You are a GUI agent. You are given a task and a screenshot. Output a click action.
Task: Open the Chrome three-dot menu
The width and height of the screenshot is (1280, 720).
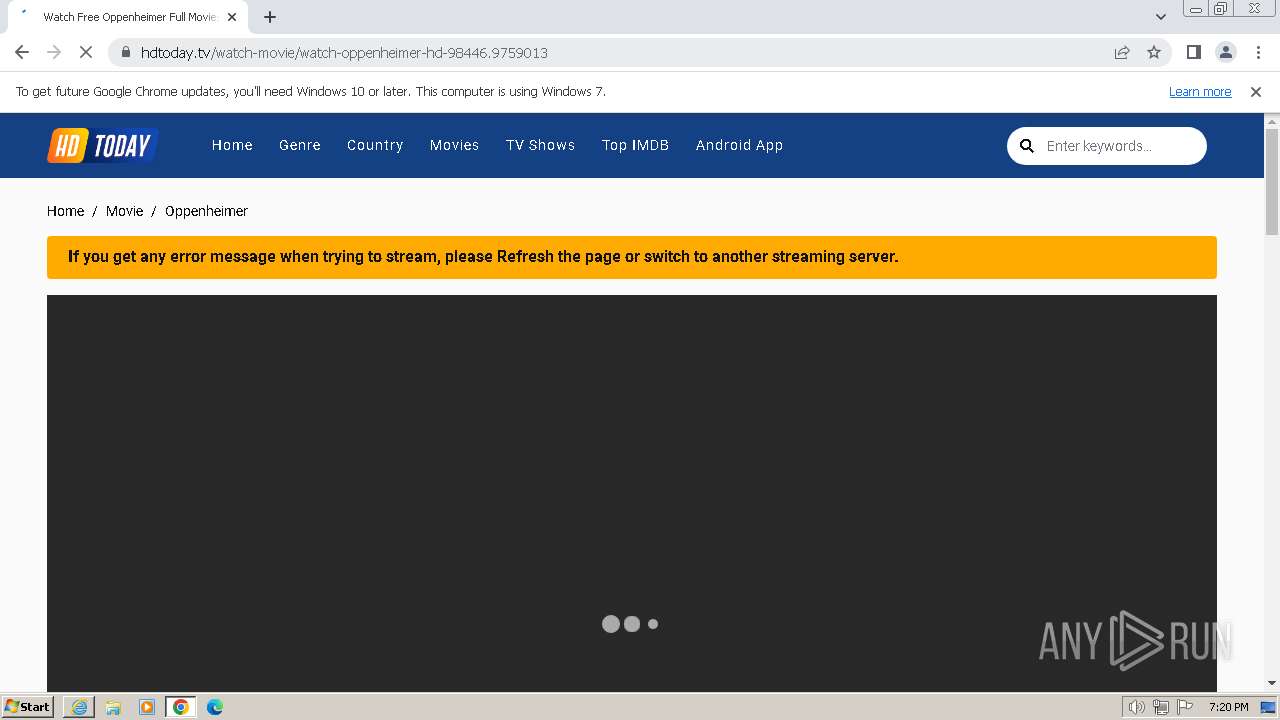1257,52
